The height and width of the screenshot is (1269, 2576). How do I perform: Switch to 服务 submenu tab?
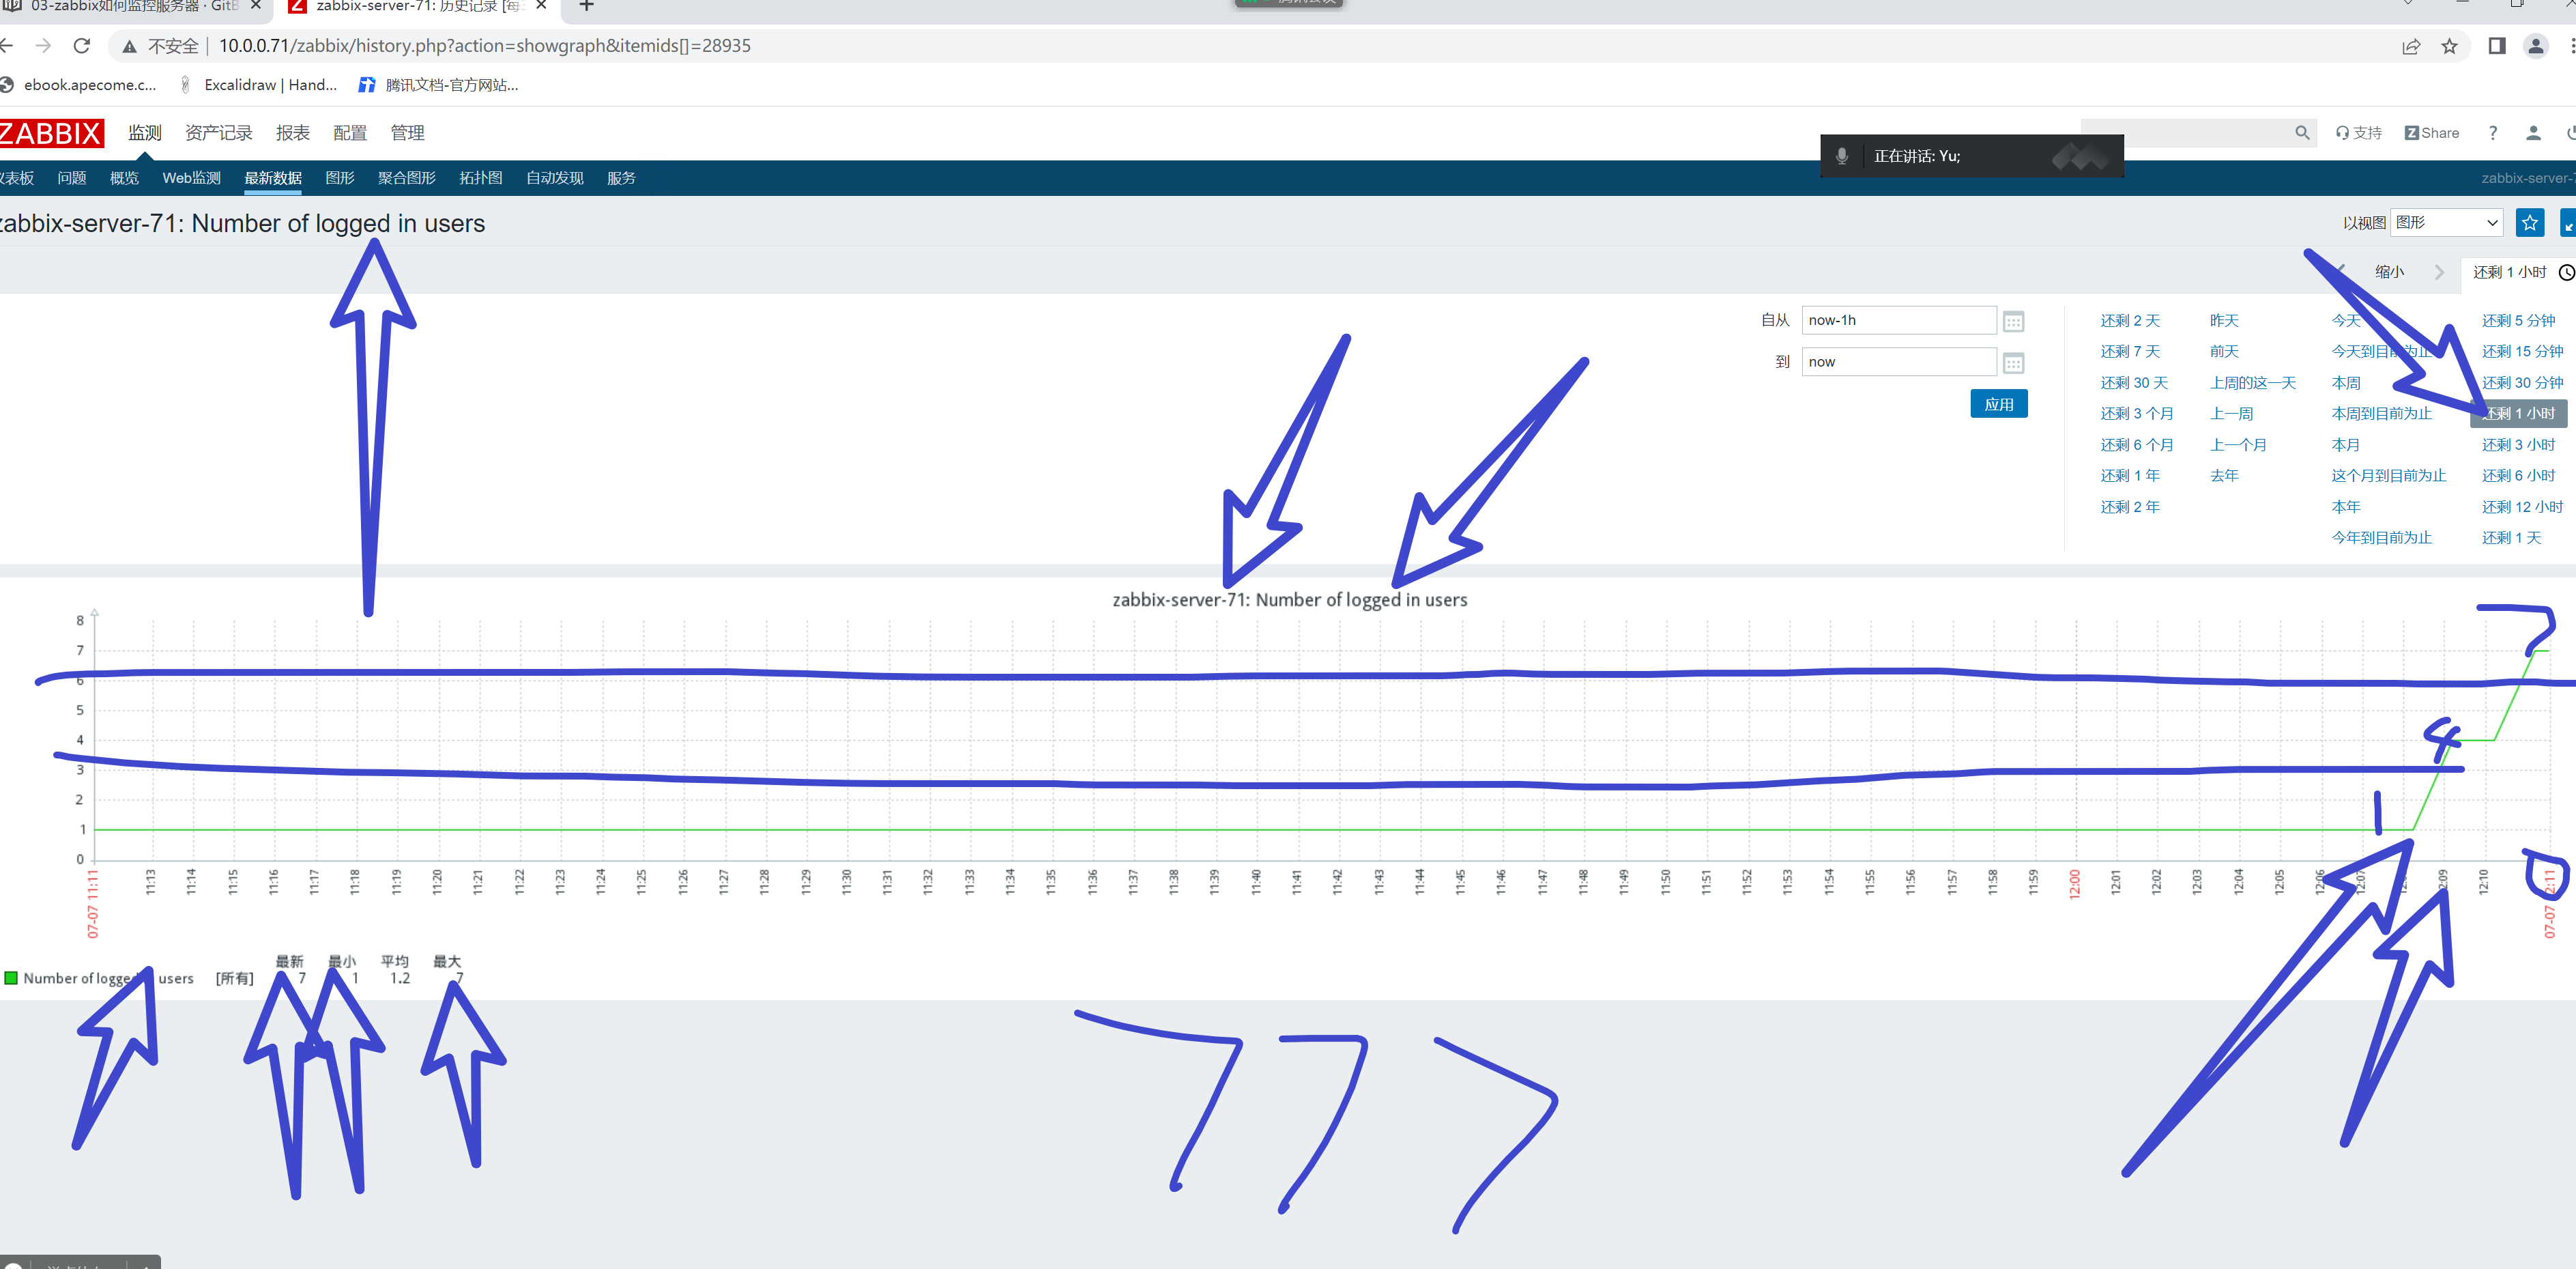tap(621, 178)
